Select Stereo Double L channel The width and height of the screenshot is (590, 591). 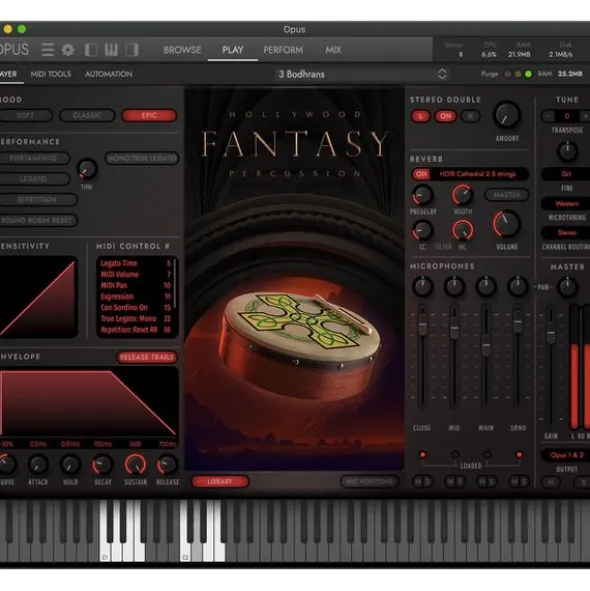421,116
